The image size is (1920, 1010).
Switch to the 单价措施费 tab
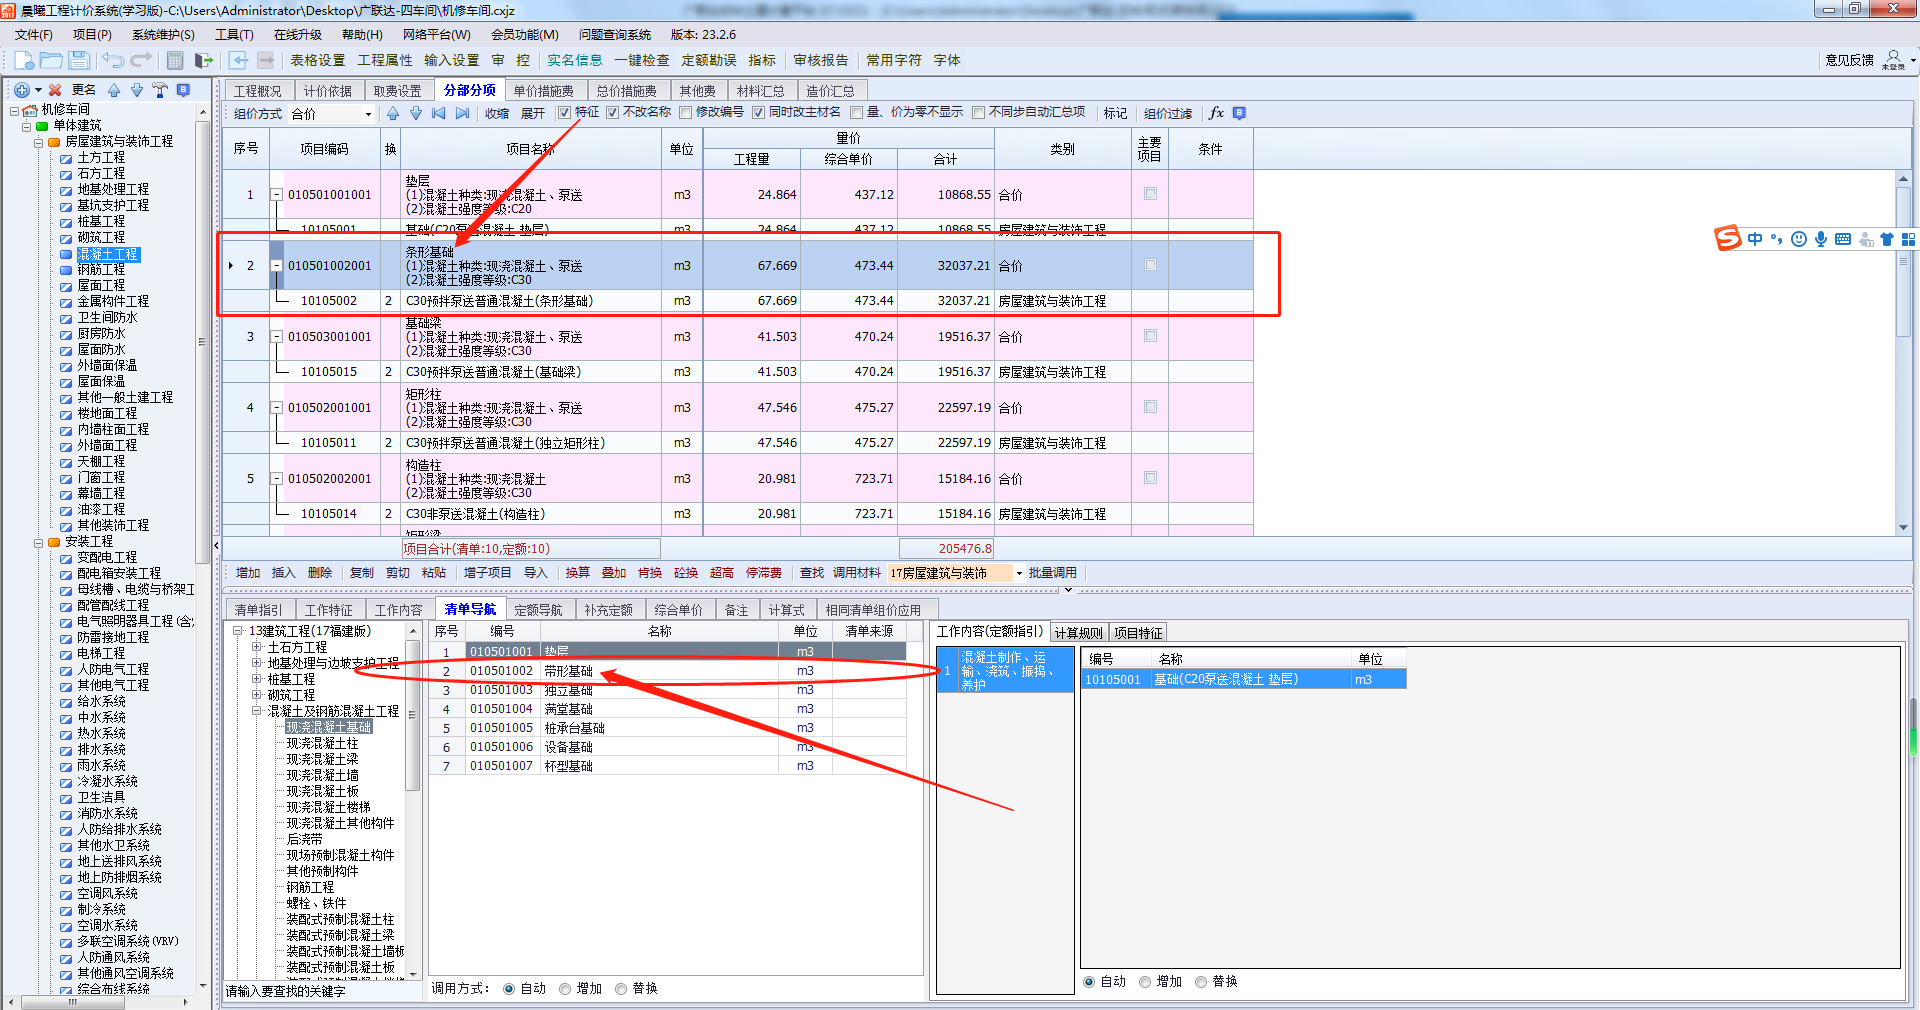click(544, 91)
